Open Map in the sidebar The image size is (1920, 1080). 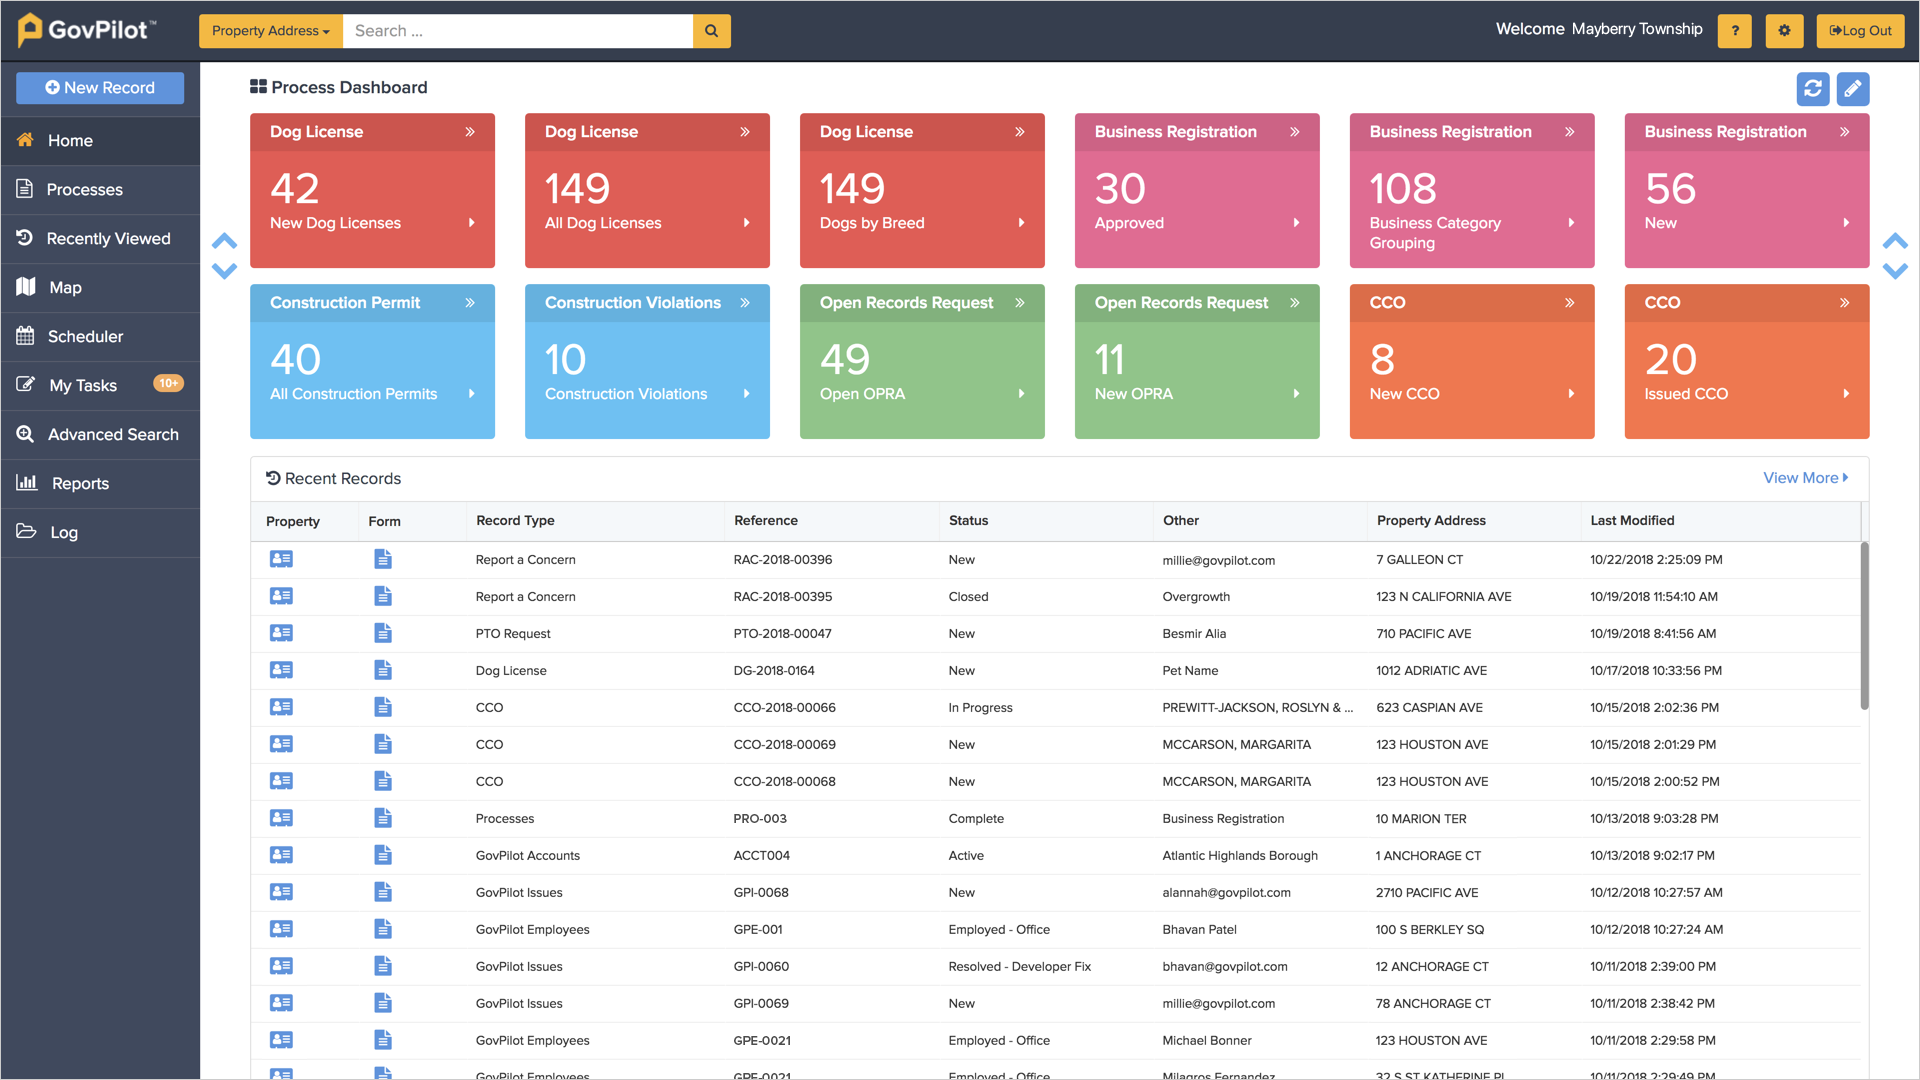tap(100, 288)
